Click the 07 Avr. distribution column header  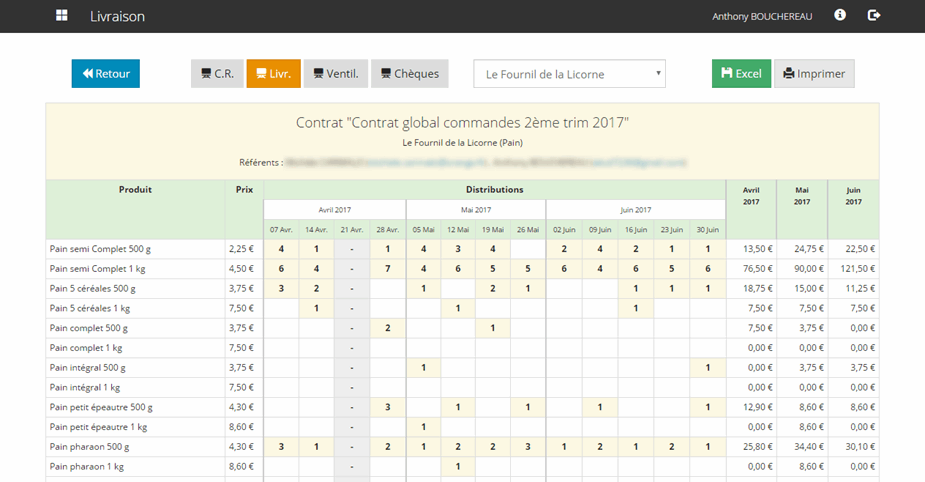282,229
